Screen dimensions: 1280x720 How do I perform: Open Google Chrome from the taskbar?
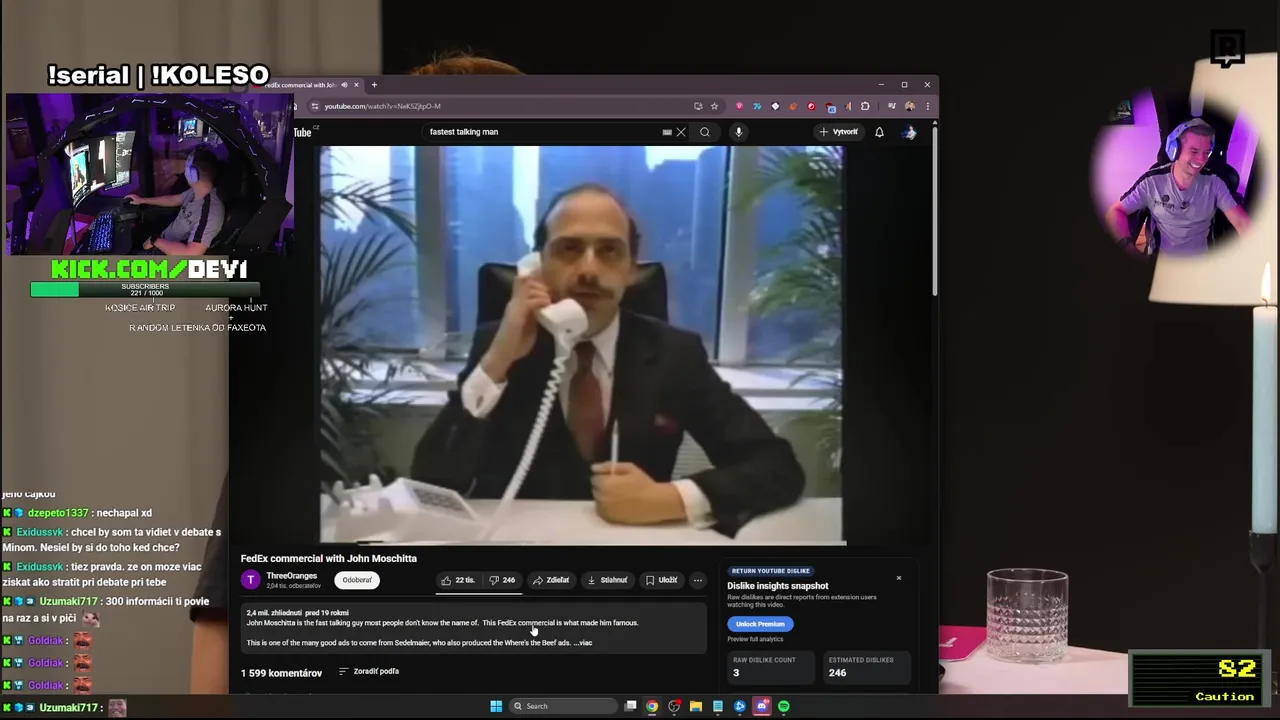pos(652,706)
